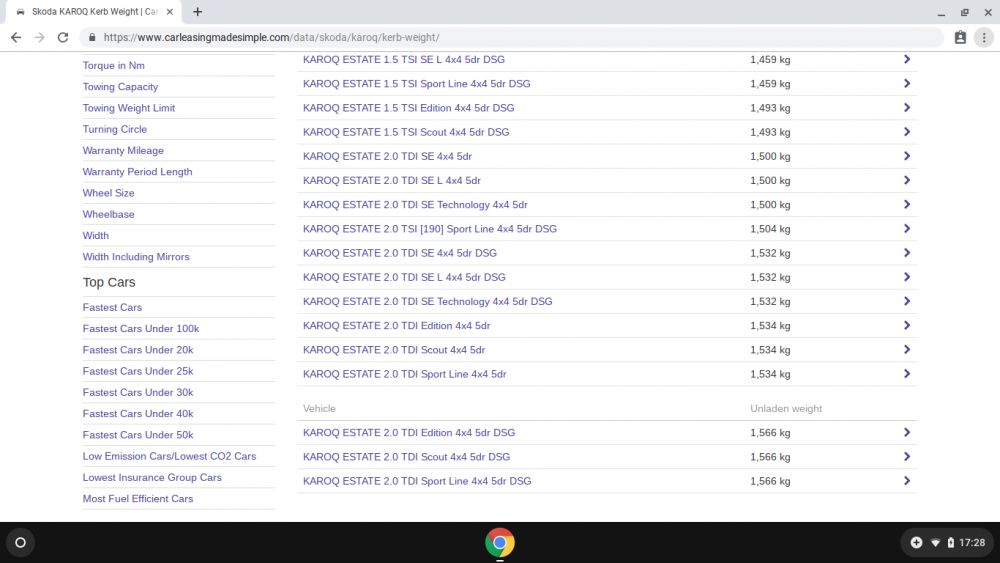Open Lowest Insurance Group Cars link

point(152,478)
